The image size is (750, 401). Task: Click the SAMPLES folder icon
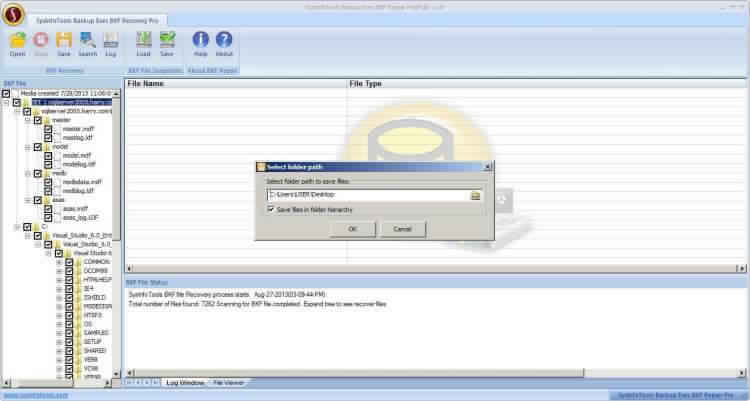[x=78, y=333]
